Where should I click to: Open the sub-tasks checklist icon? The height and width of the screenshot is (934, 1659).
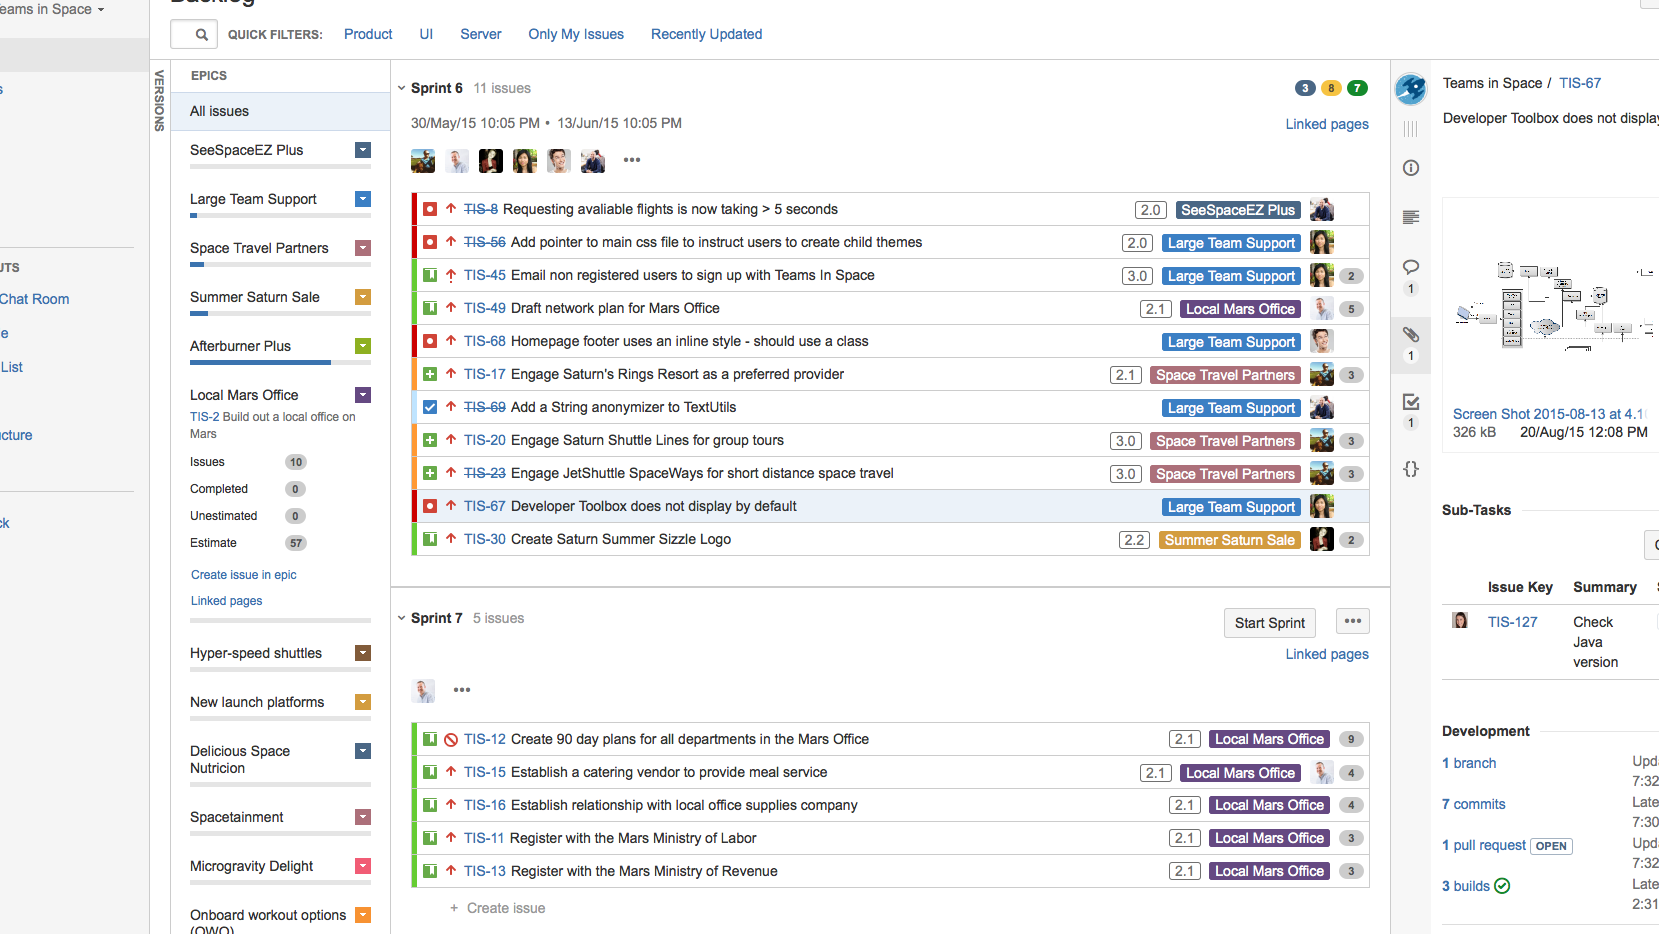click(1411, 402)
